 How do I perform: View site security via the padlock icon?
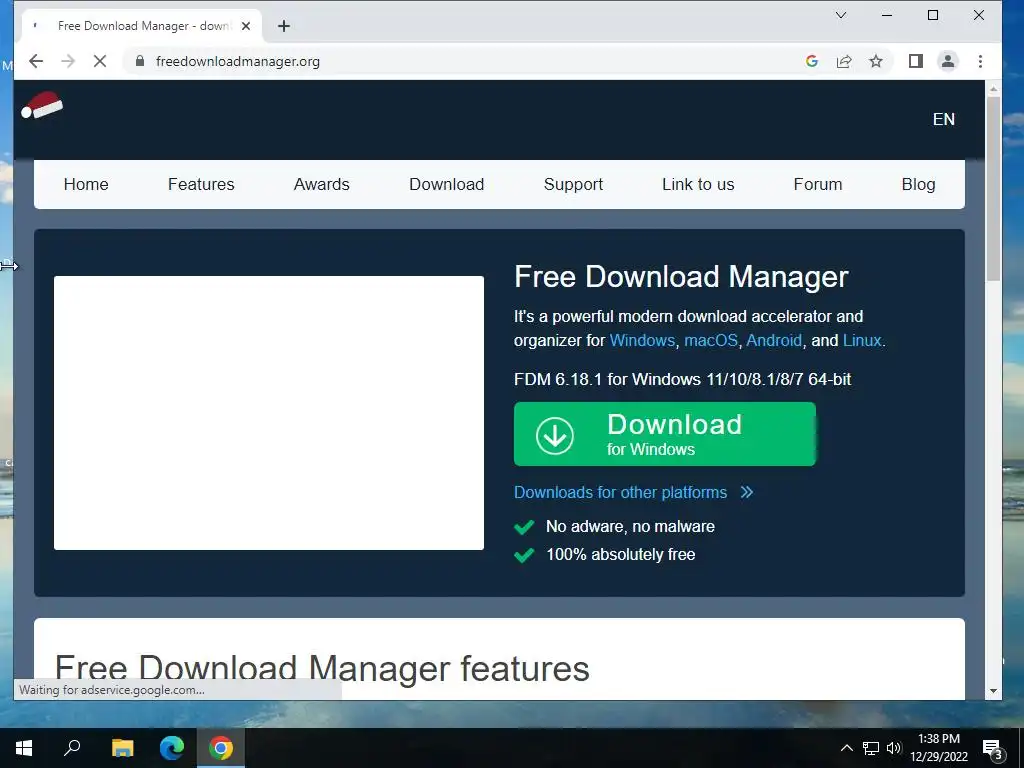pos(139,61)
